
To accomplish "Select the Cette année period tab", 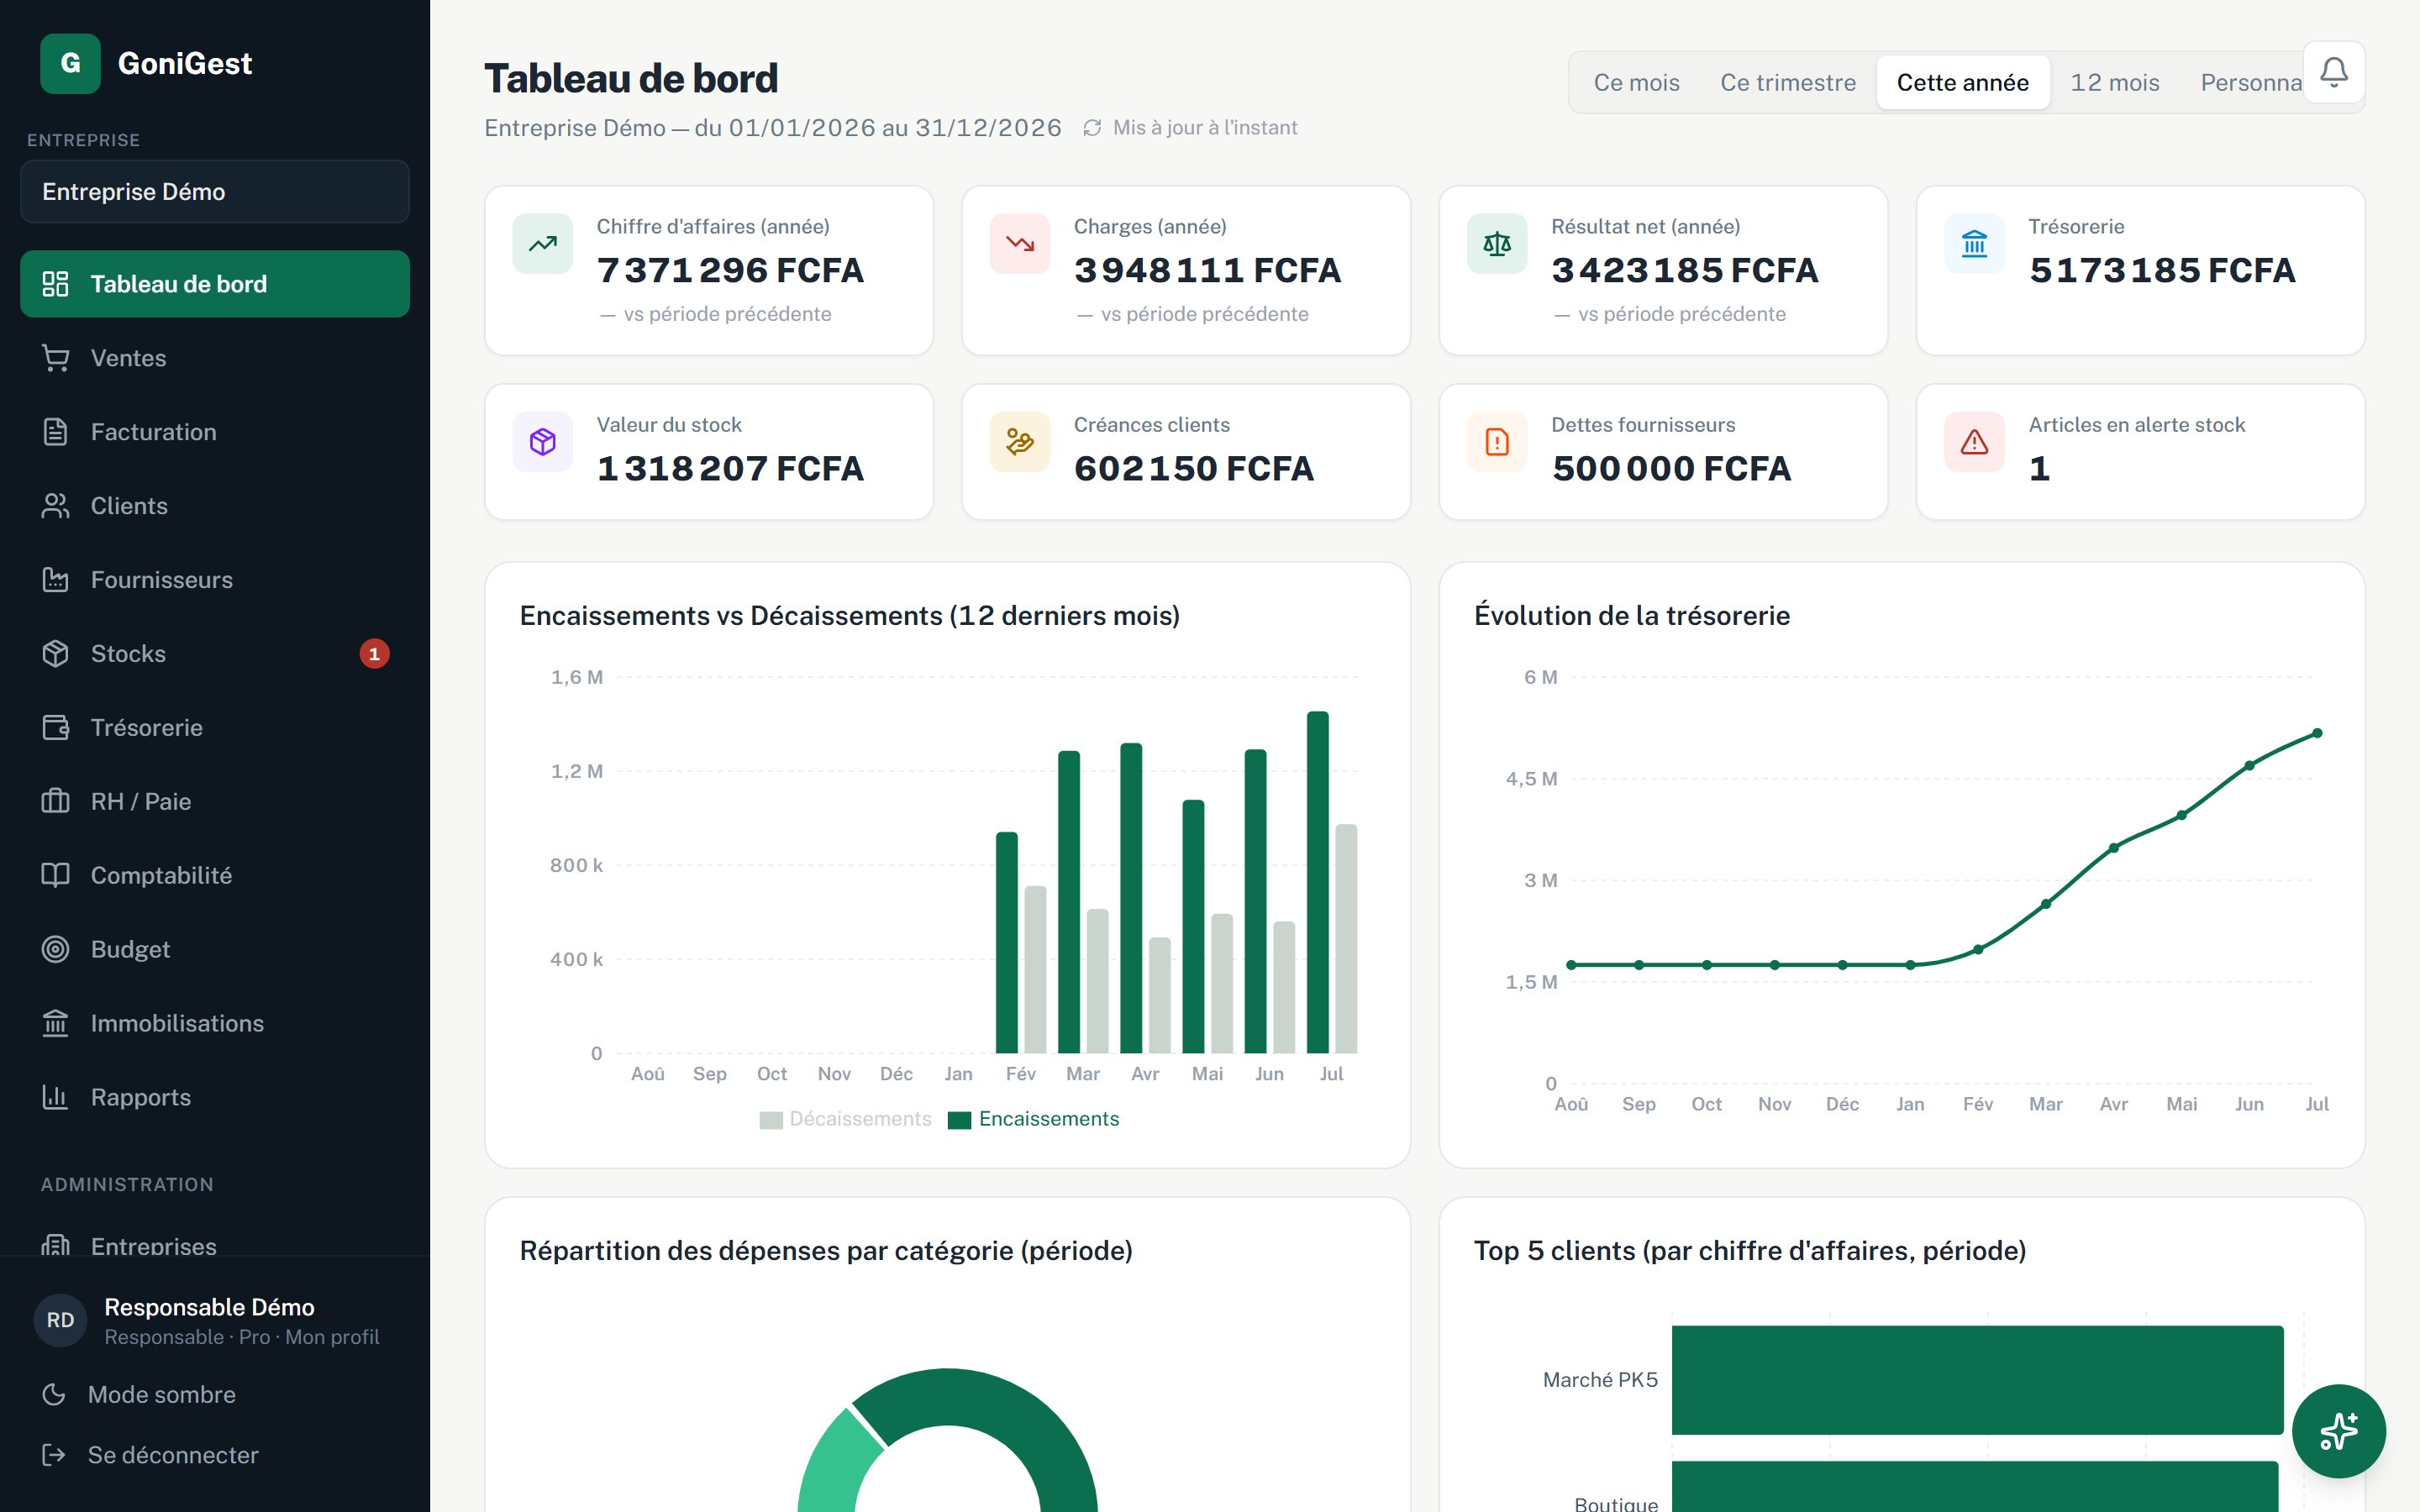I will click(x=1962, y=83).
